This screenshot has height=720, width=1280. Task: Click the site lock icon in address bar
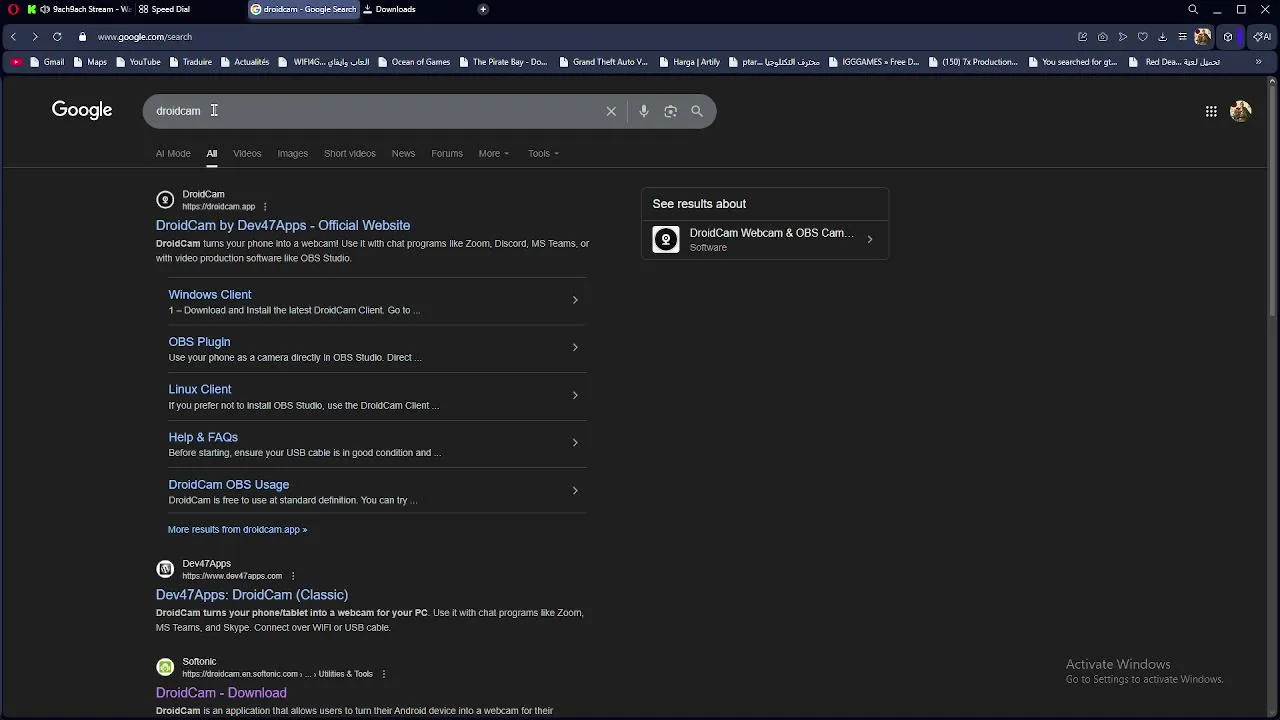83,37
